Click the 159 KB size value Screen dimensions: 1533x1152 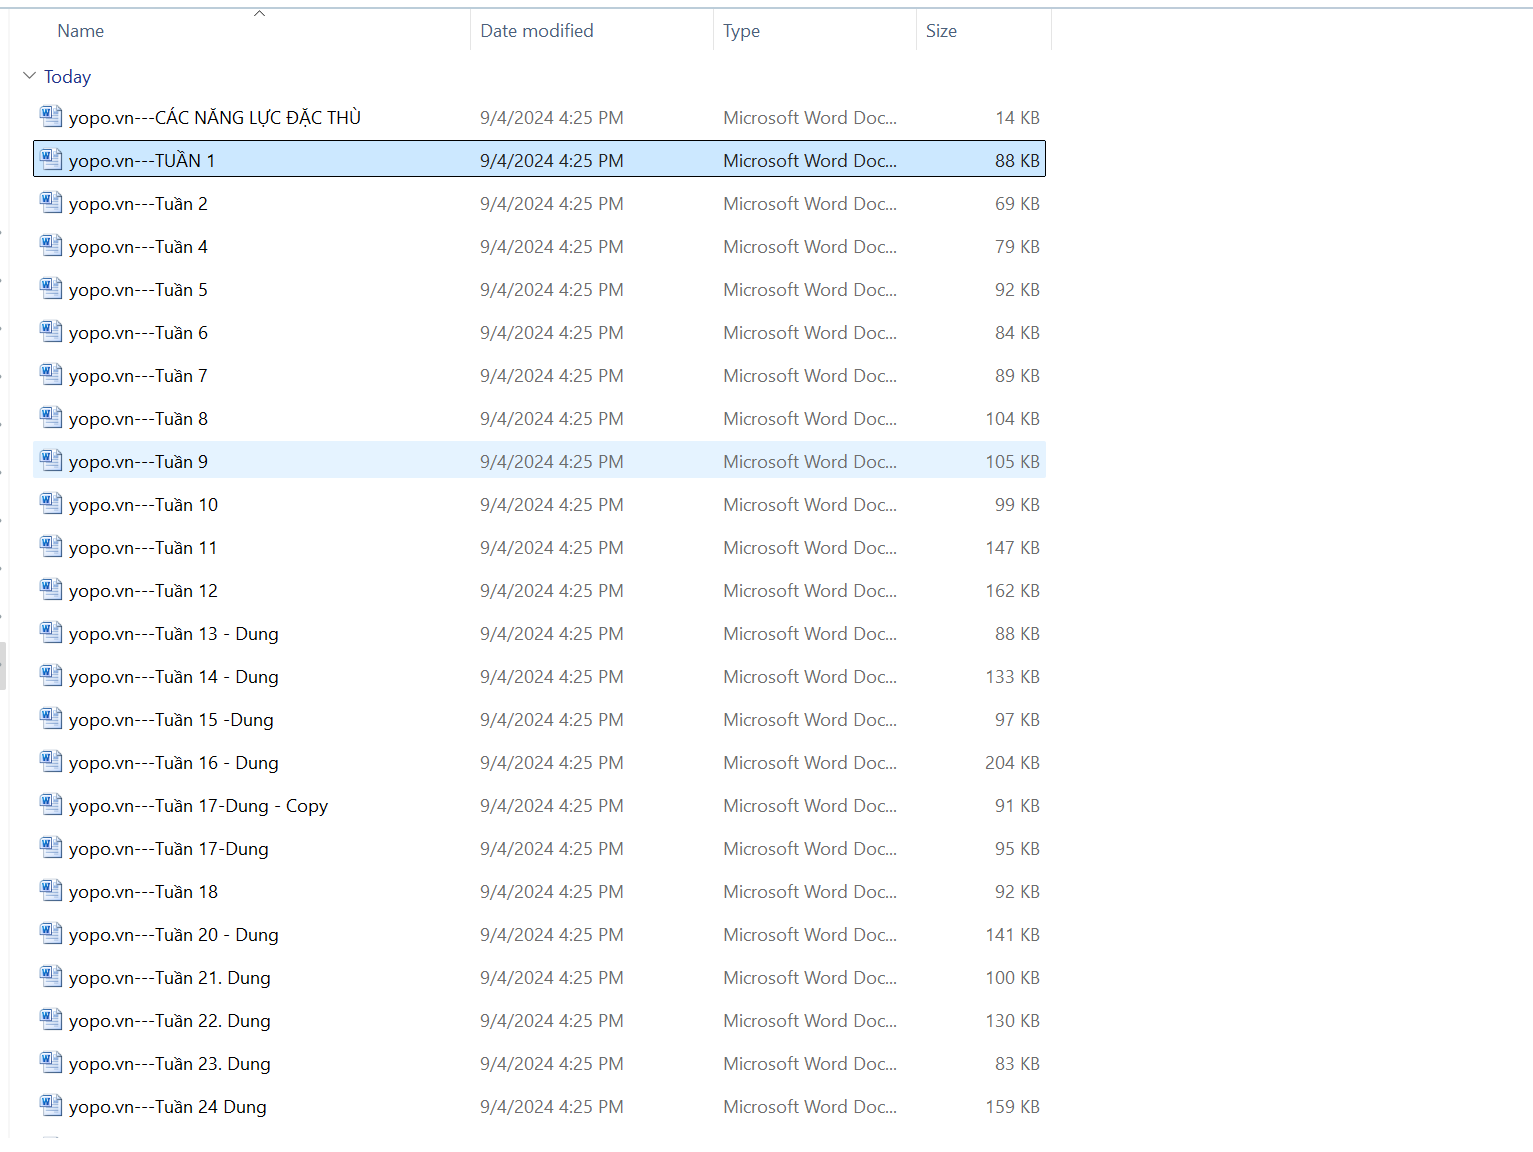[x=1012, y=1107]
